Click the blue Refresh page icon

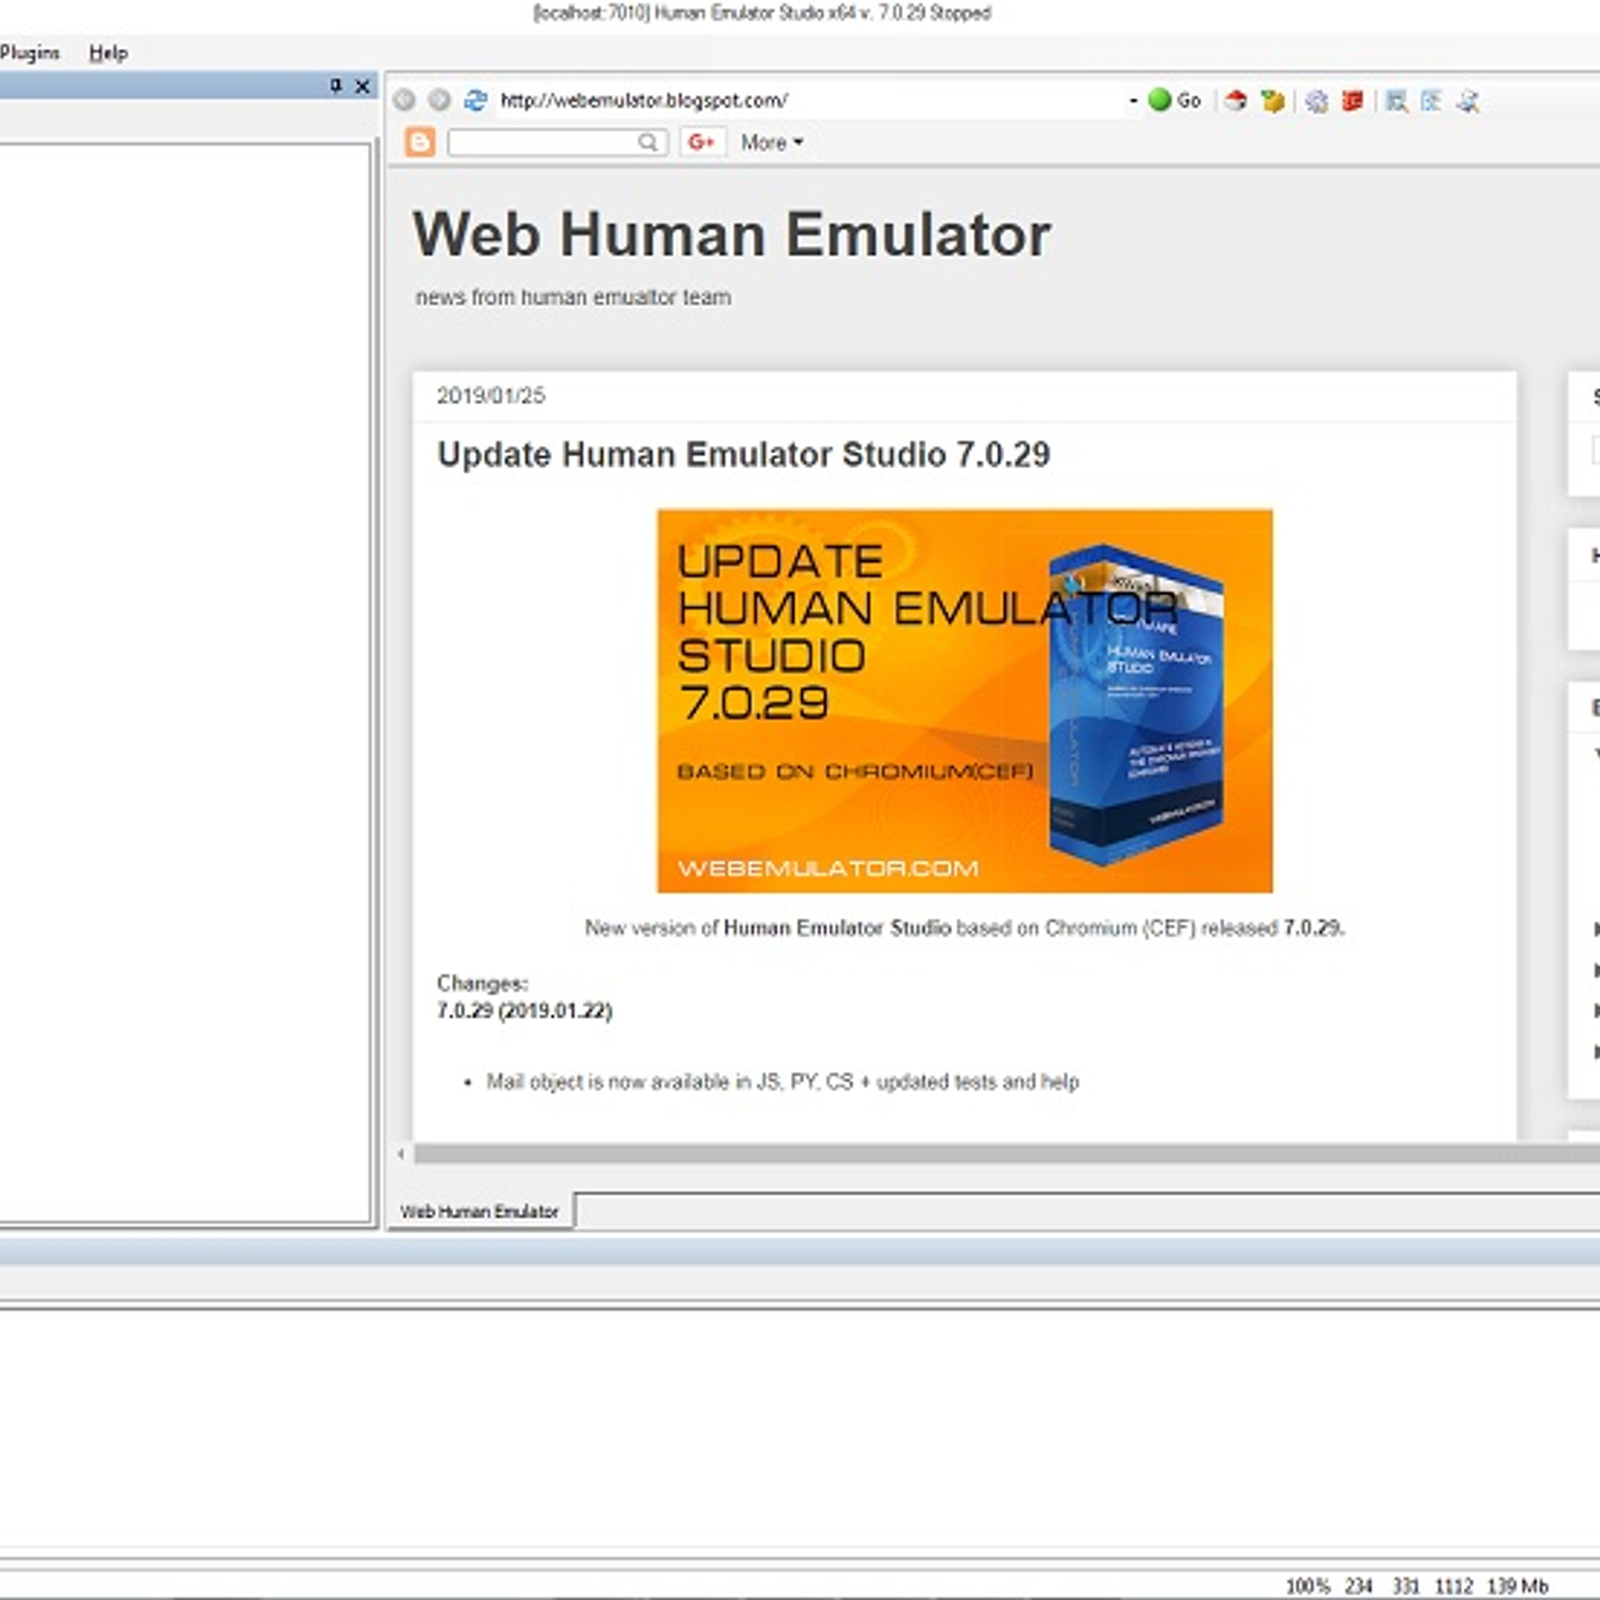click(x=476, y=100)
